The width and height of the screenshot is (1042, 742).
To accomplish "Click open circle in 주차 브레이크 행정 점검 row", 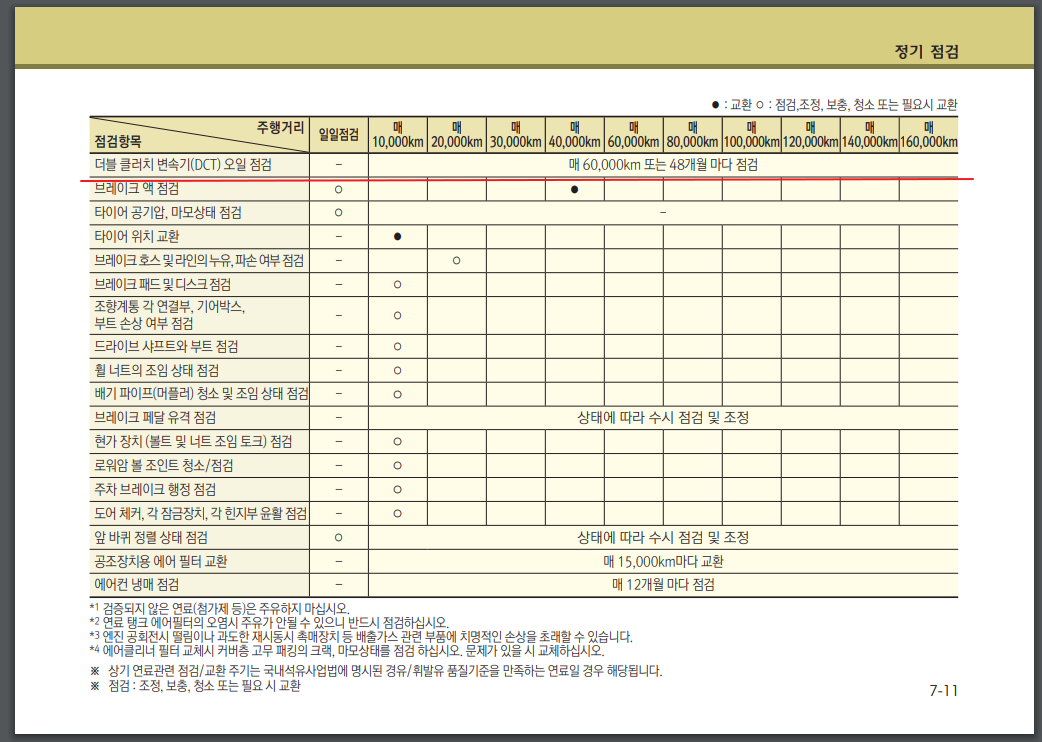I will (x=397, y=490).
